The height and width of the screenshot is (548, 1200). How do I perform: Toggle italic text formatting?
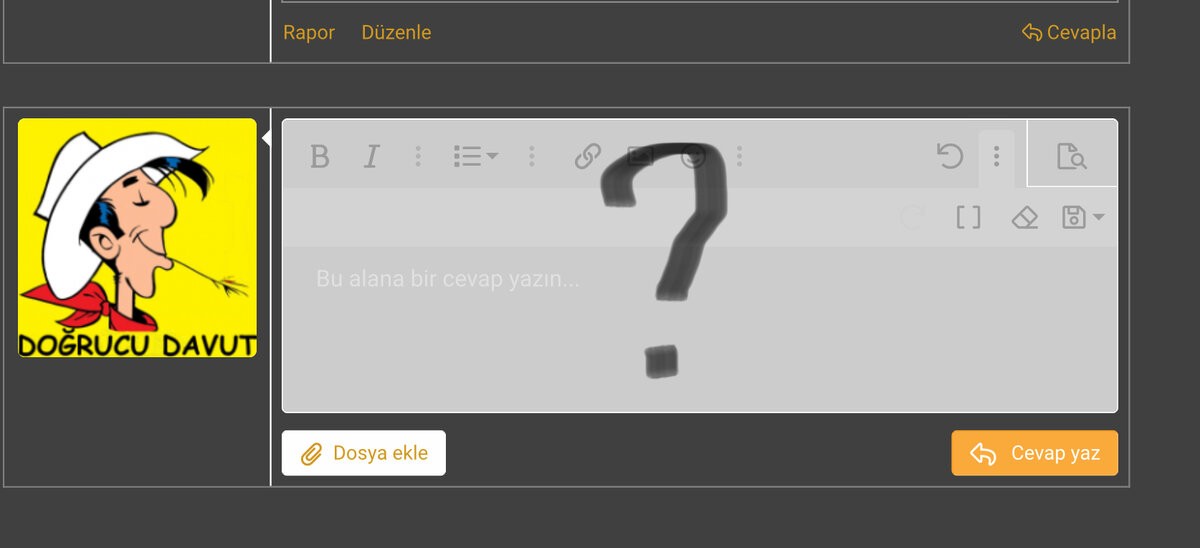tap(371, 156)
